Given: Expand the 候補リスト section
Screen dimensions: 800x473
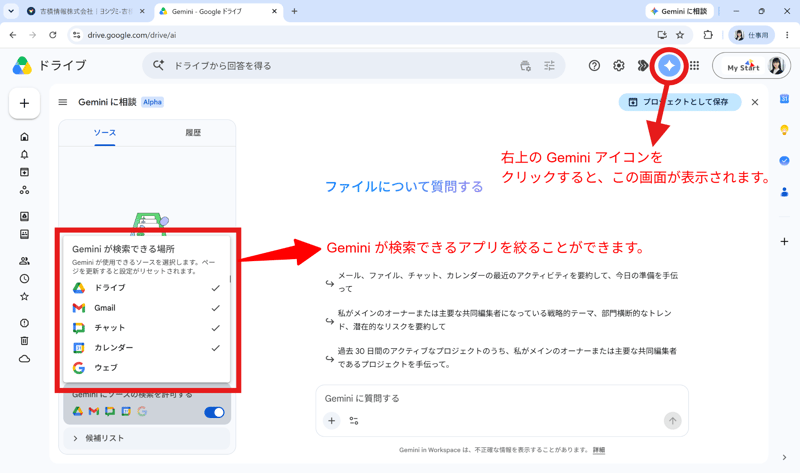Looking at the screenshot, I should click(147, 438).
